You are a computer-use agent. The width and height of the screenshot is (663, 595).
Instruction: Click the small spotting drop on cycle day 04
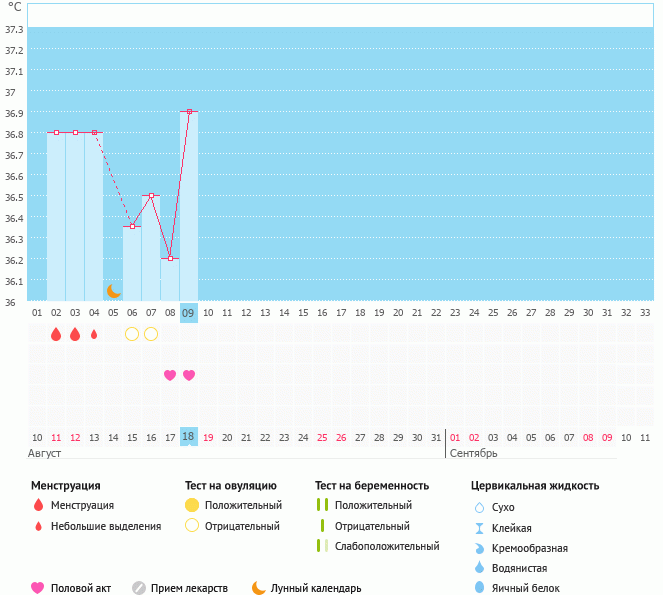pyautogui.click(x=94, y=334)
